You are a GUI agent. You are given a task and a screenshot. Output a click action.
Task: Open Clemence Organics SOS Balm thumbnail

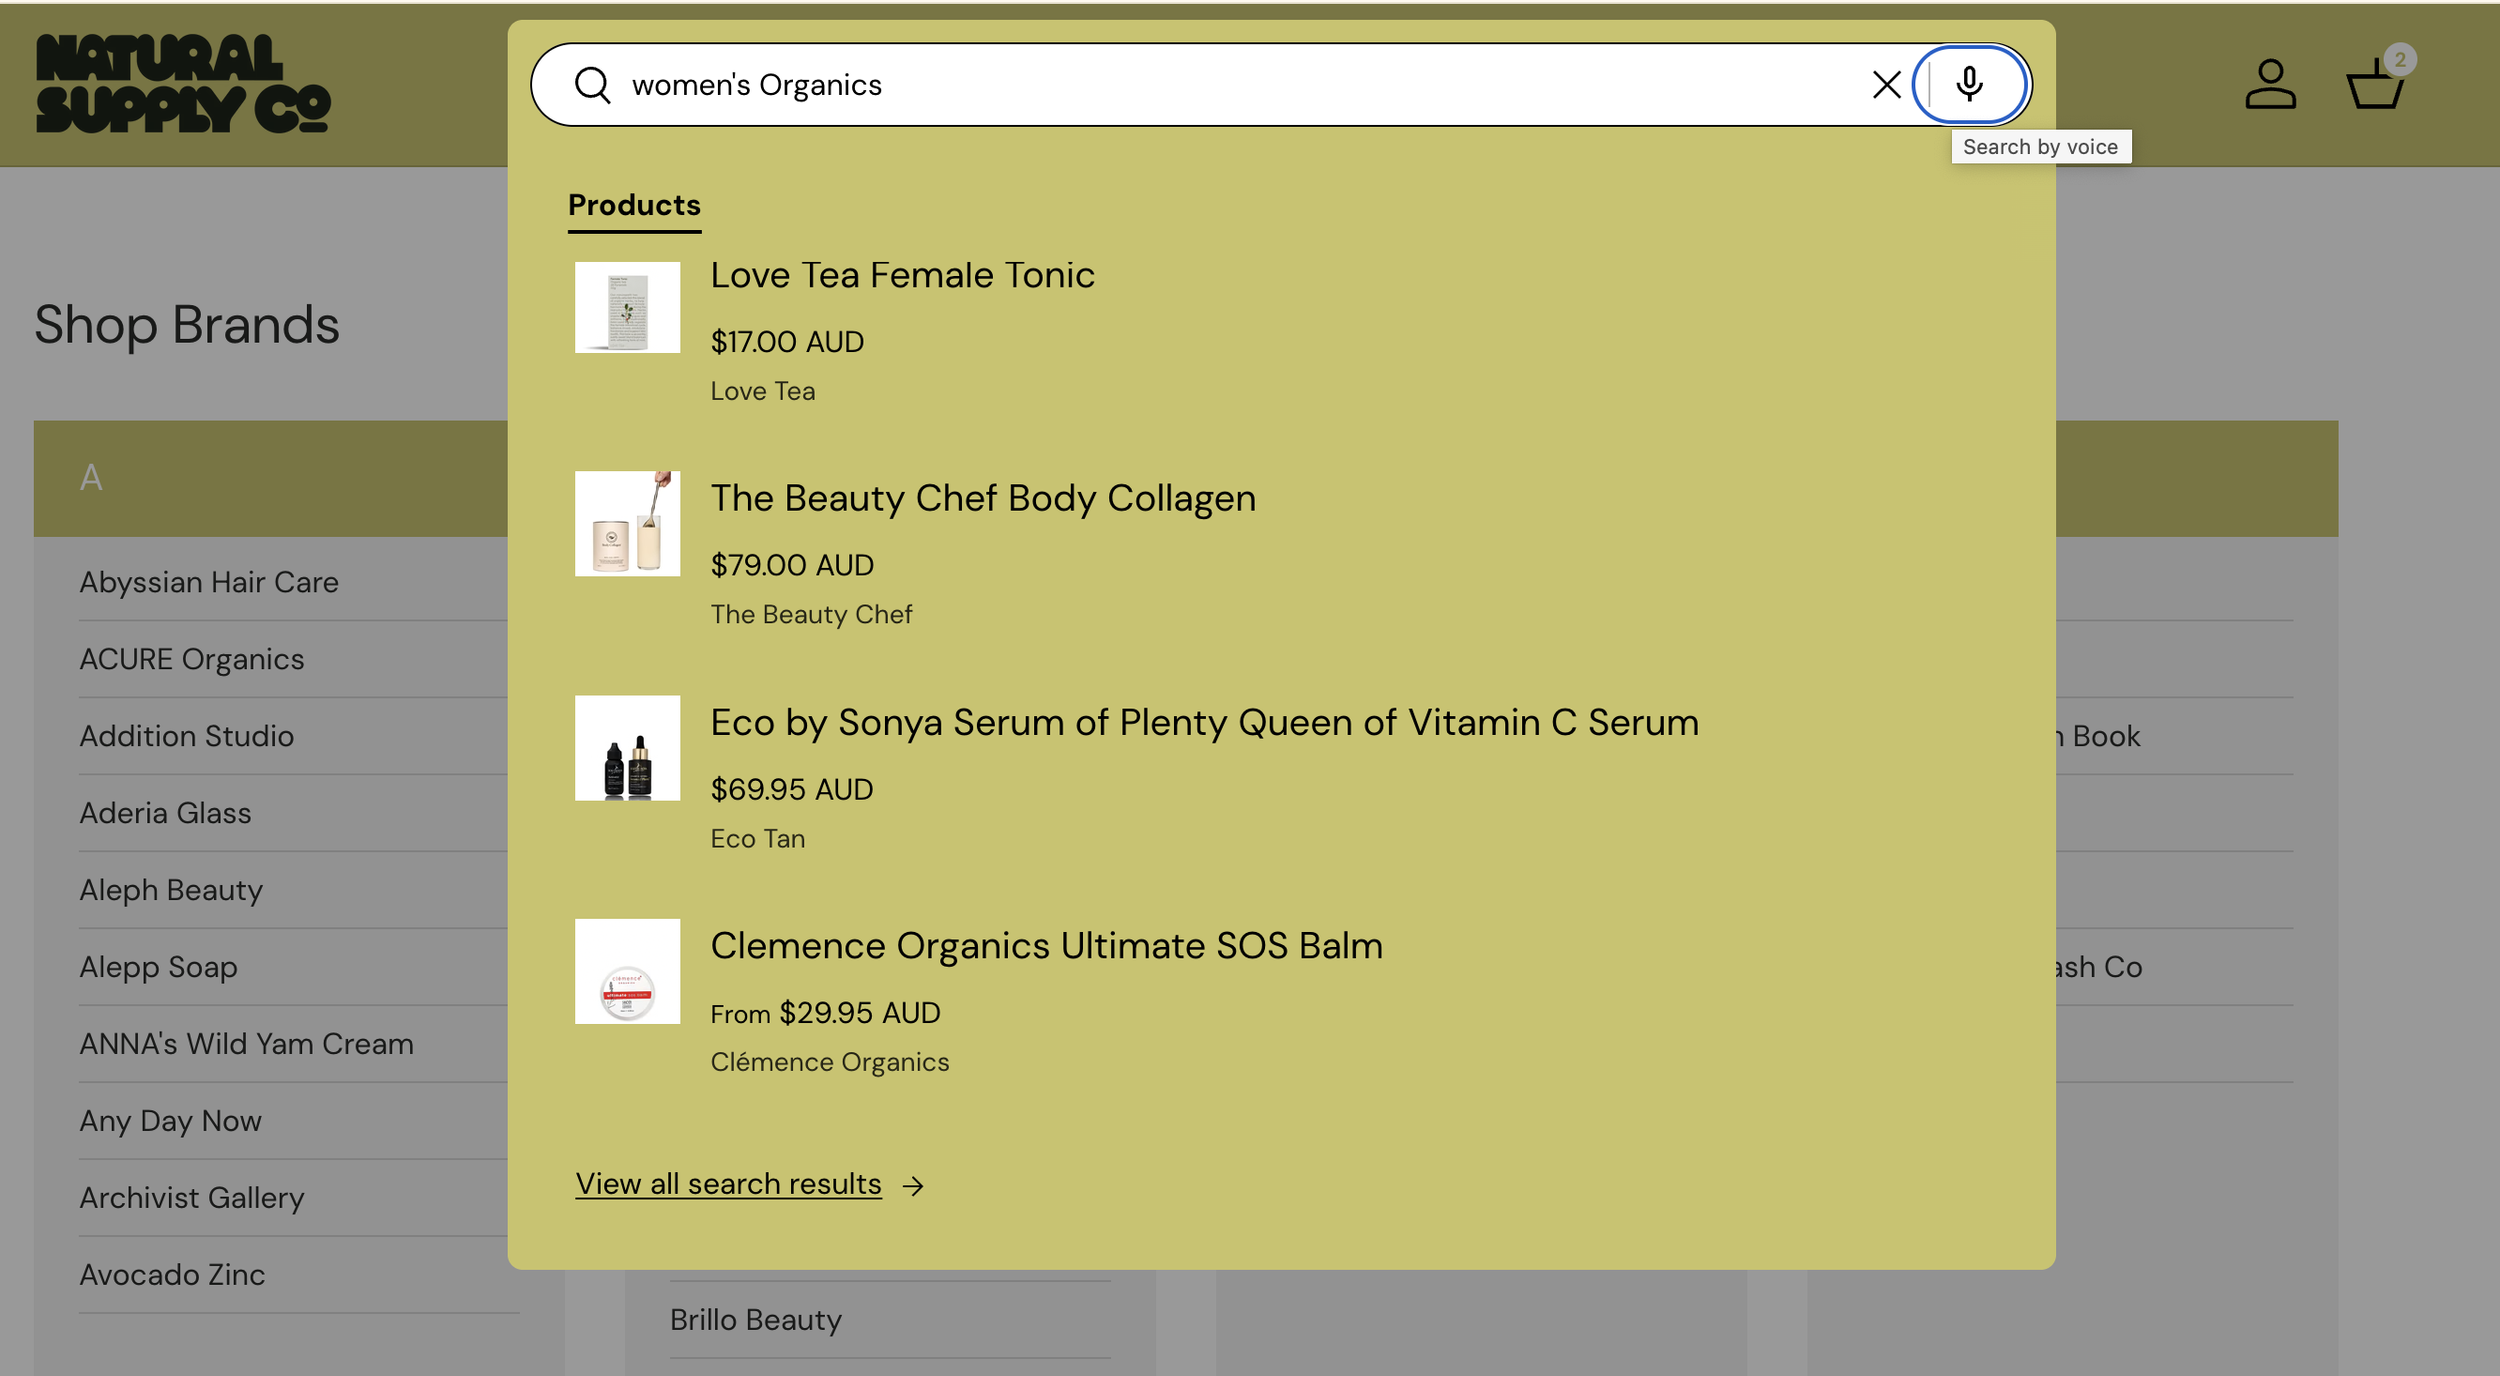coord(627,971)
